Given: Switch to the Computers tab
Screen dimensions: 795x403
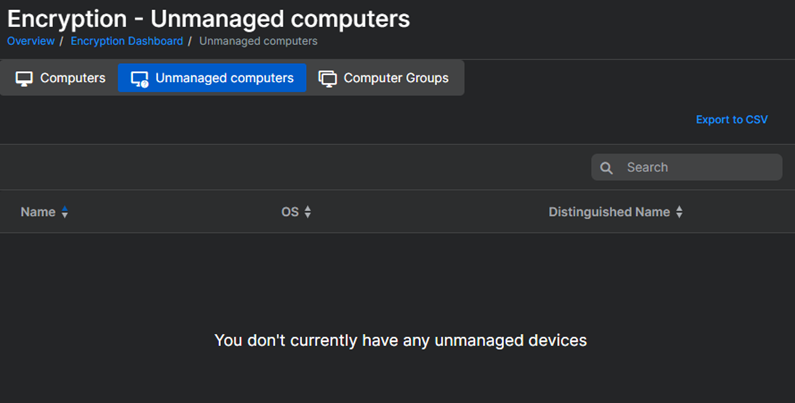Looking at the screenshot, I should (x=72, y=78).
